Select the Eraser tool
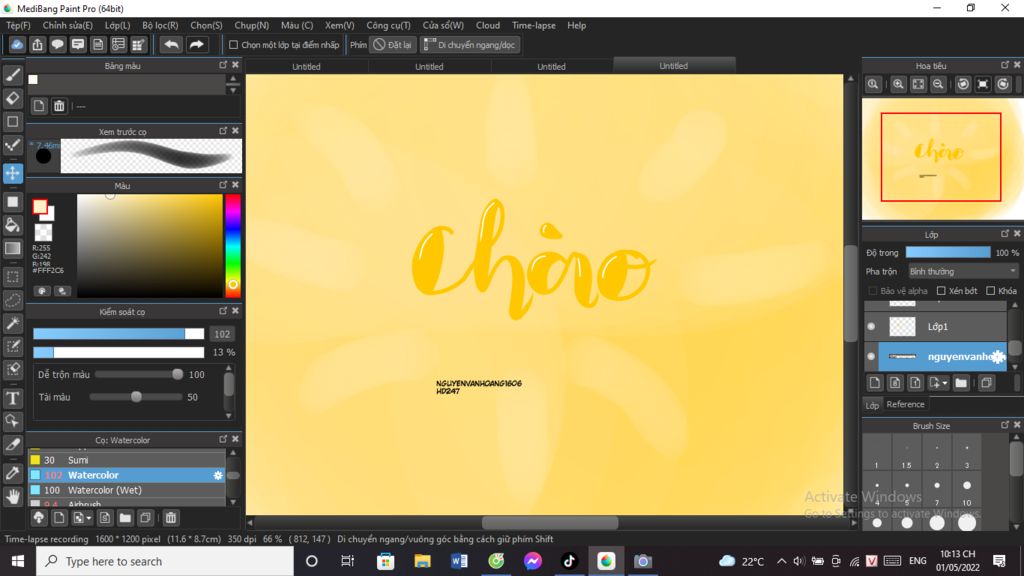 pyautogui.click(x=12, y=98)
